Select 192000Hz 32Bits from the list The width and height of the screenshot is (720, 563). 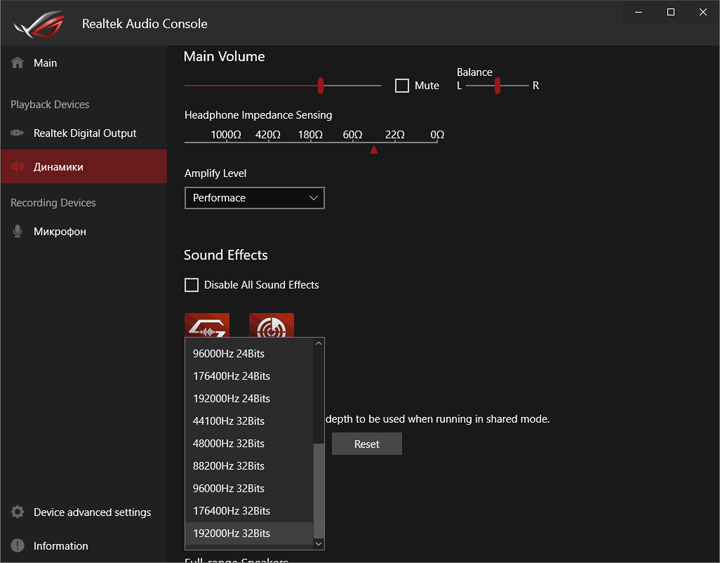231,534
